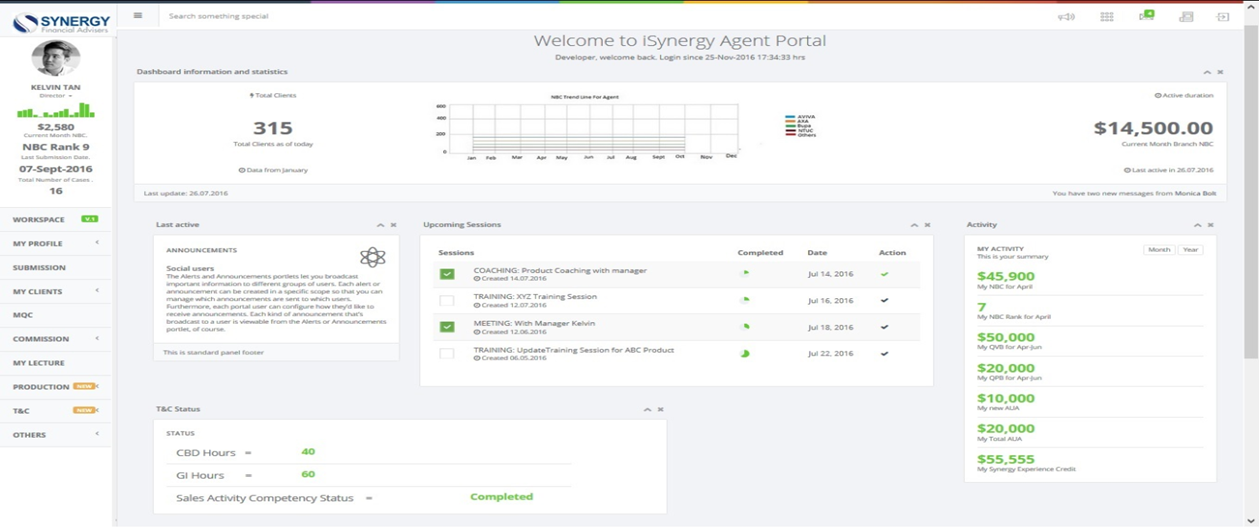This screenshot has height=528, width=1259.
Task: Click the V.1 badge beside Workspace
Action: (89, 219)
